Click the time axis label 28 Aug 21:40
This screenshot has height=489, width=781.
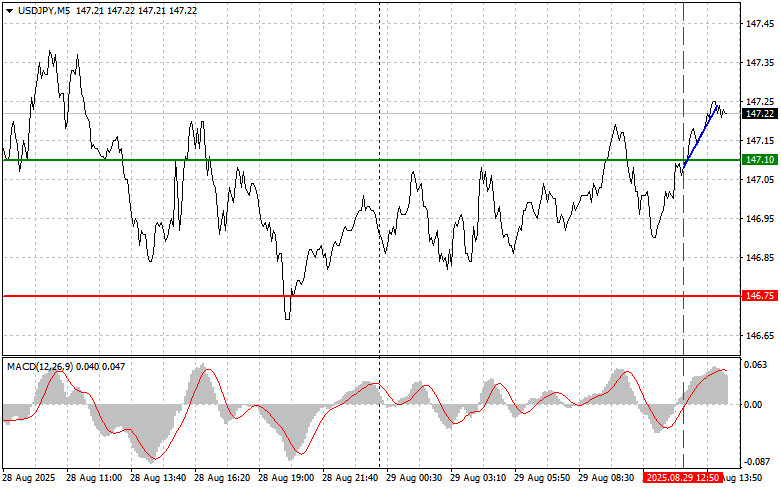(350, 478)
